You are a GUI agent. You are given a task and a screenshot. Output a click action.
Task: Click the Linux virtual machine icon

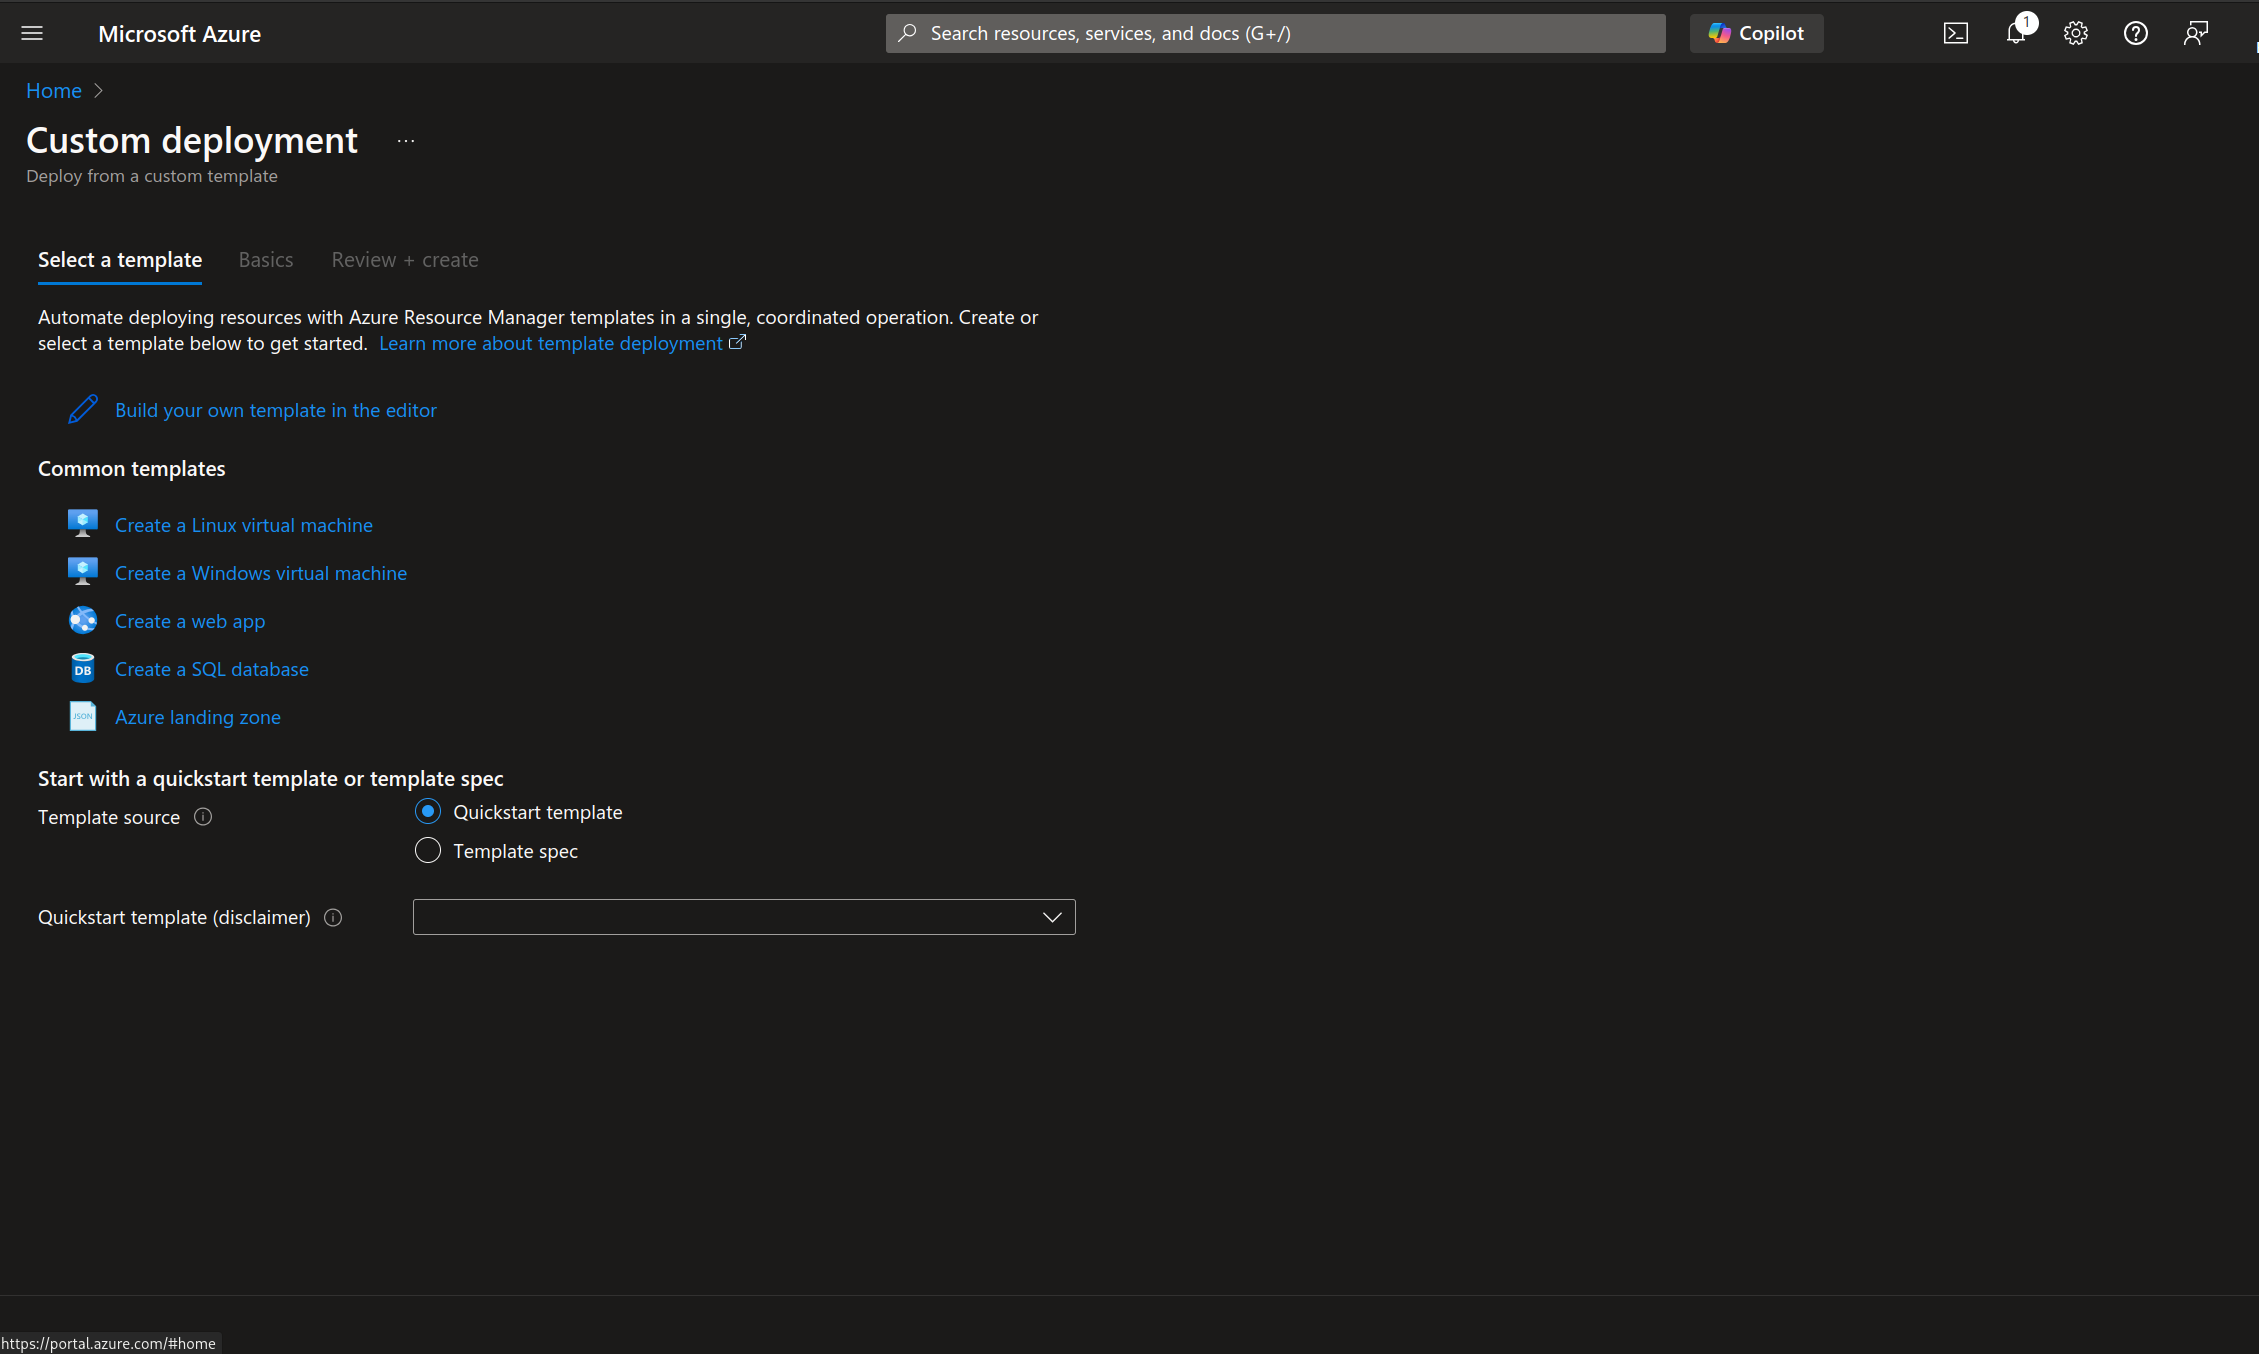tap(83, 524)
